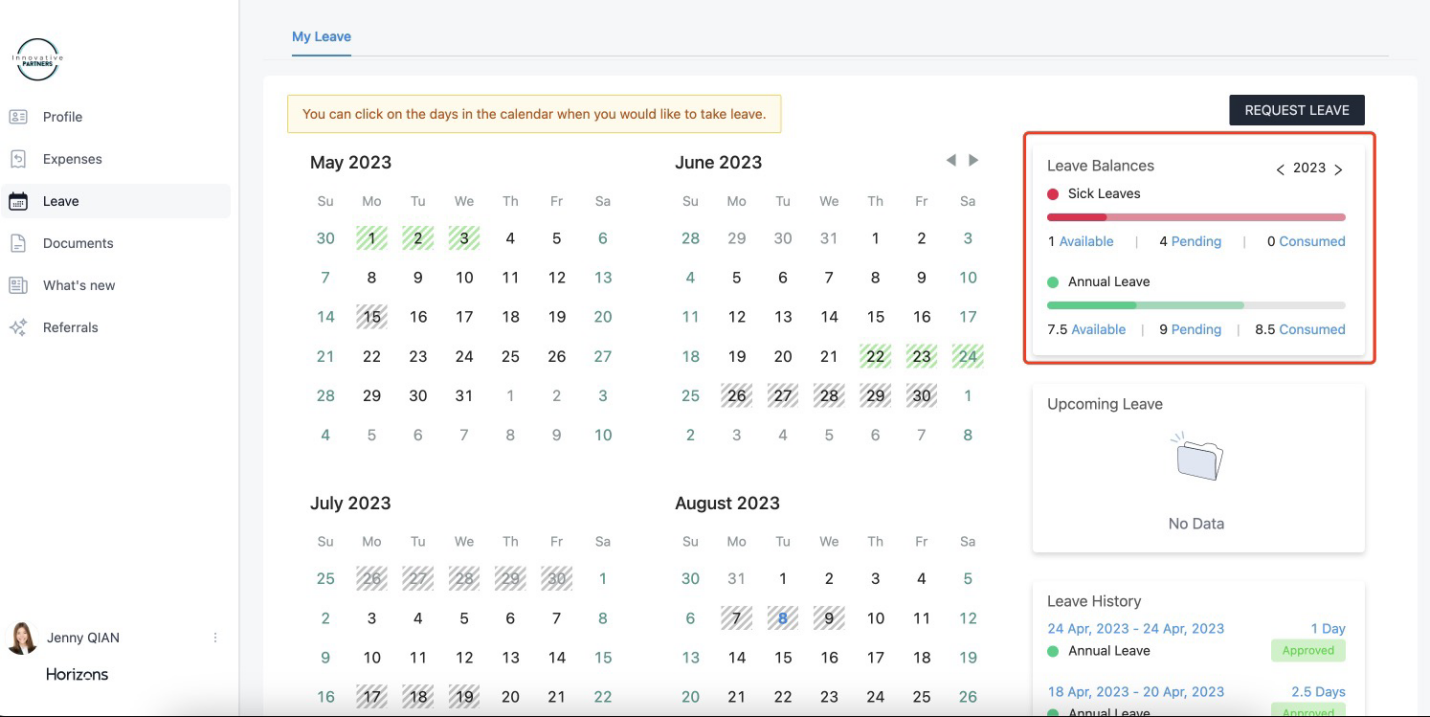The width and height of the screenshot is (1430, 717).
Task: Click Jenny QIAN's profile avatar
Action: [x=22, y=638]
